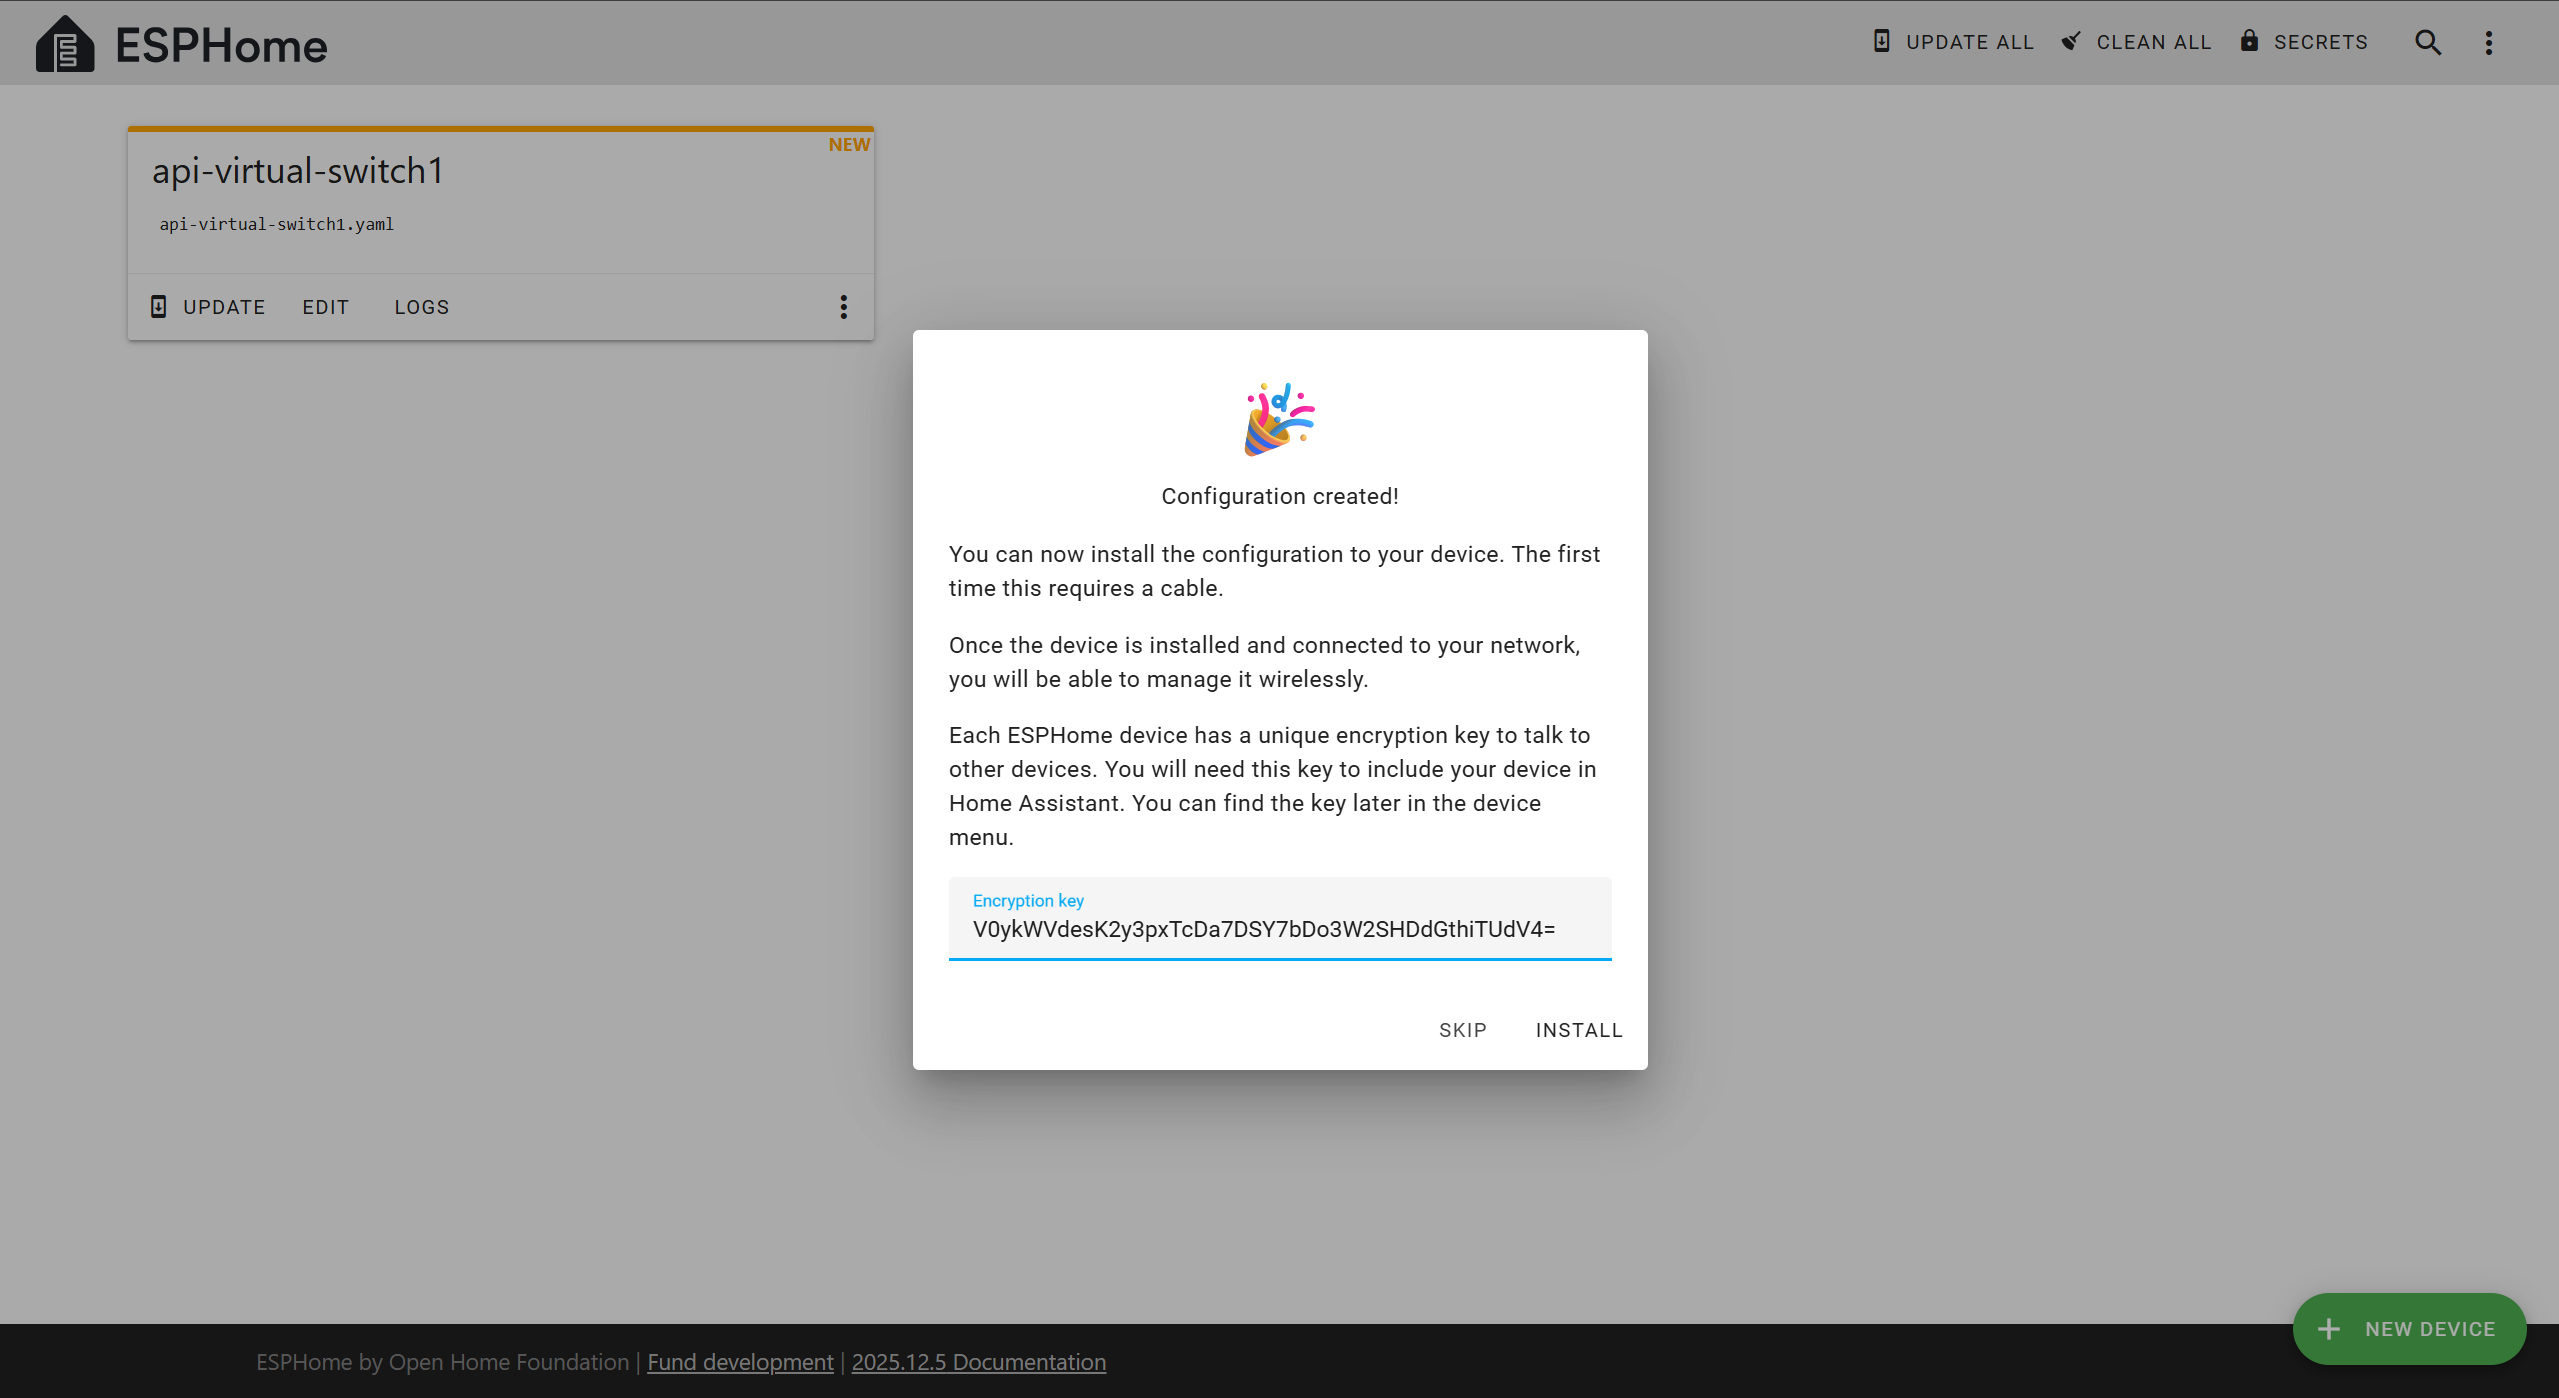Click the api-virtual-switch1 card title
This screenshot has width=2559, height=1398.
(297, 171)
